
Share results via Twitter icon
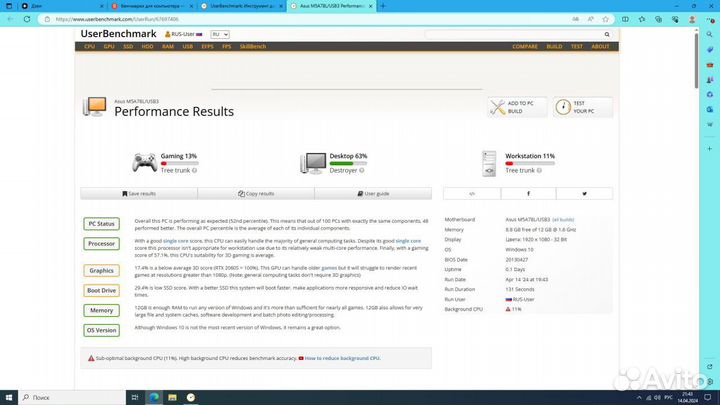click(585, 193)
